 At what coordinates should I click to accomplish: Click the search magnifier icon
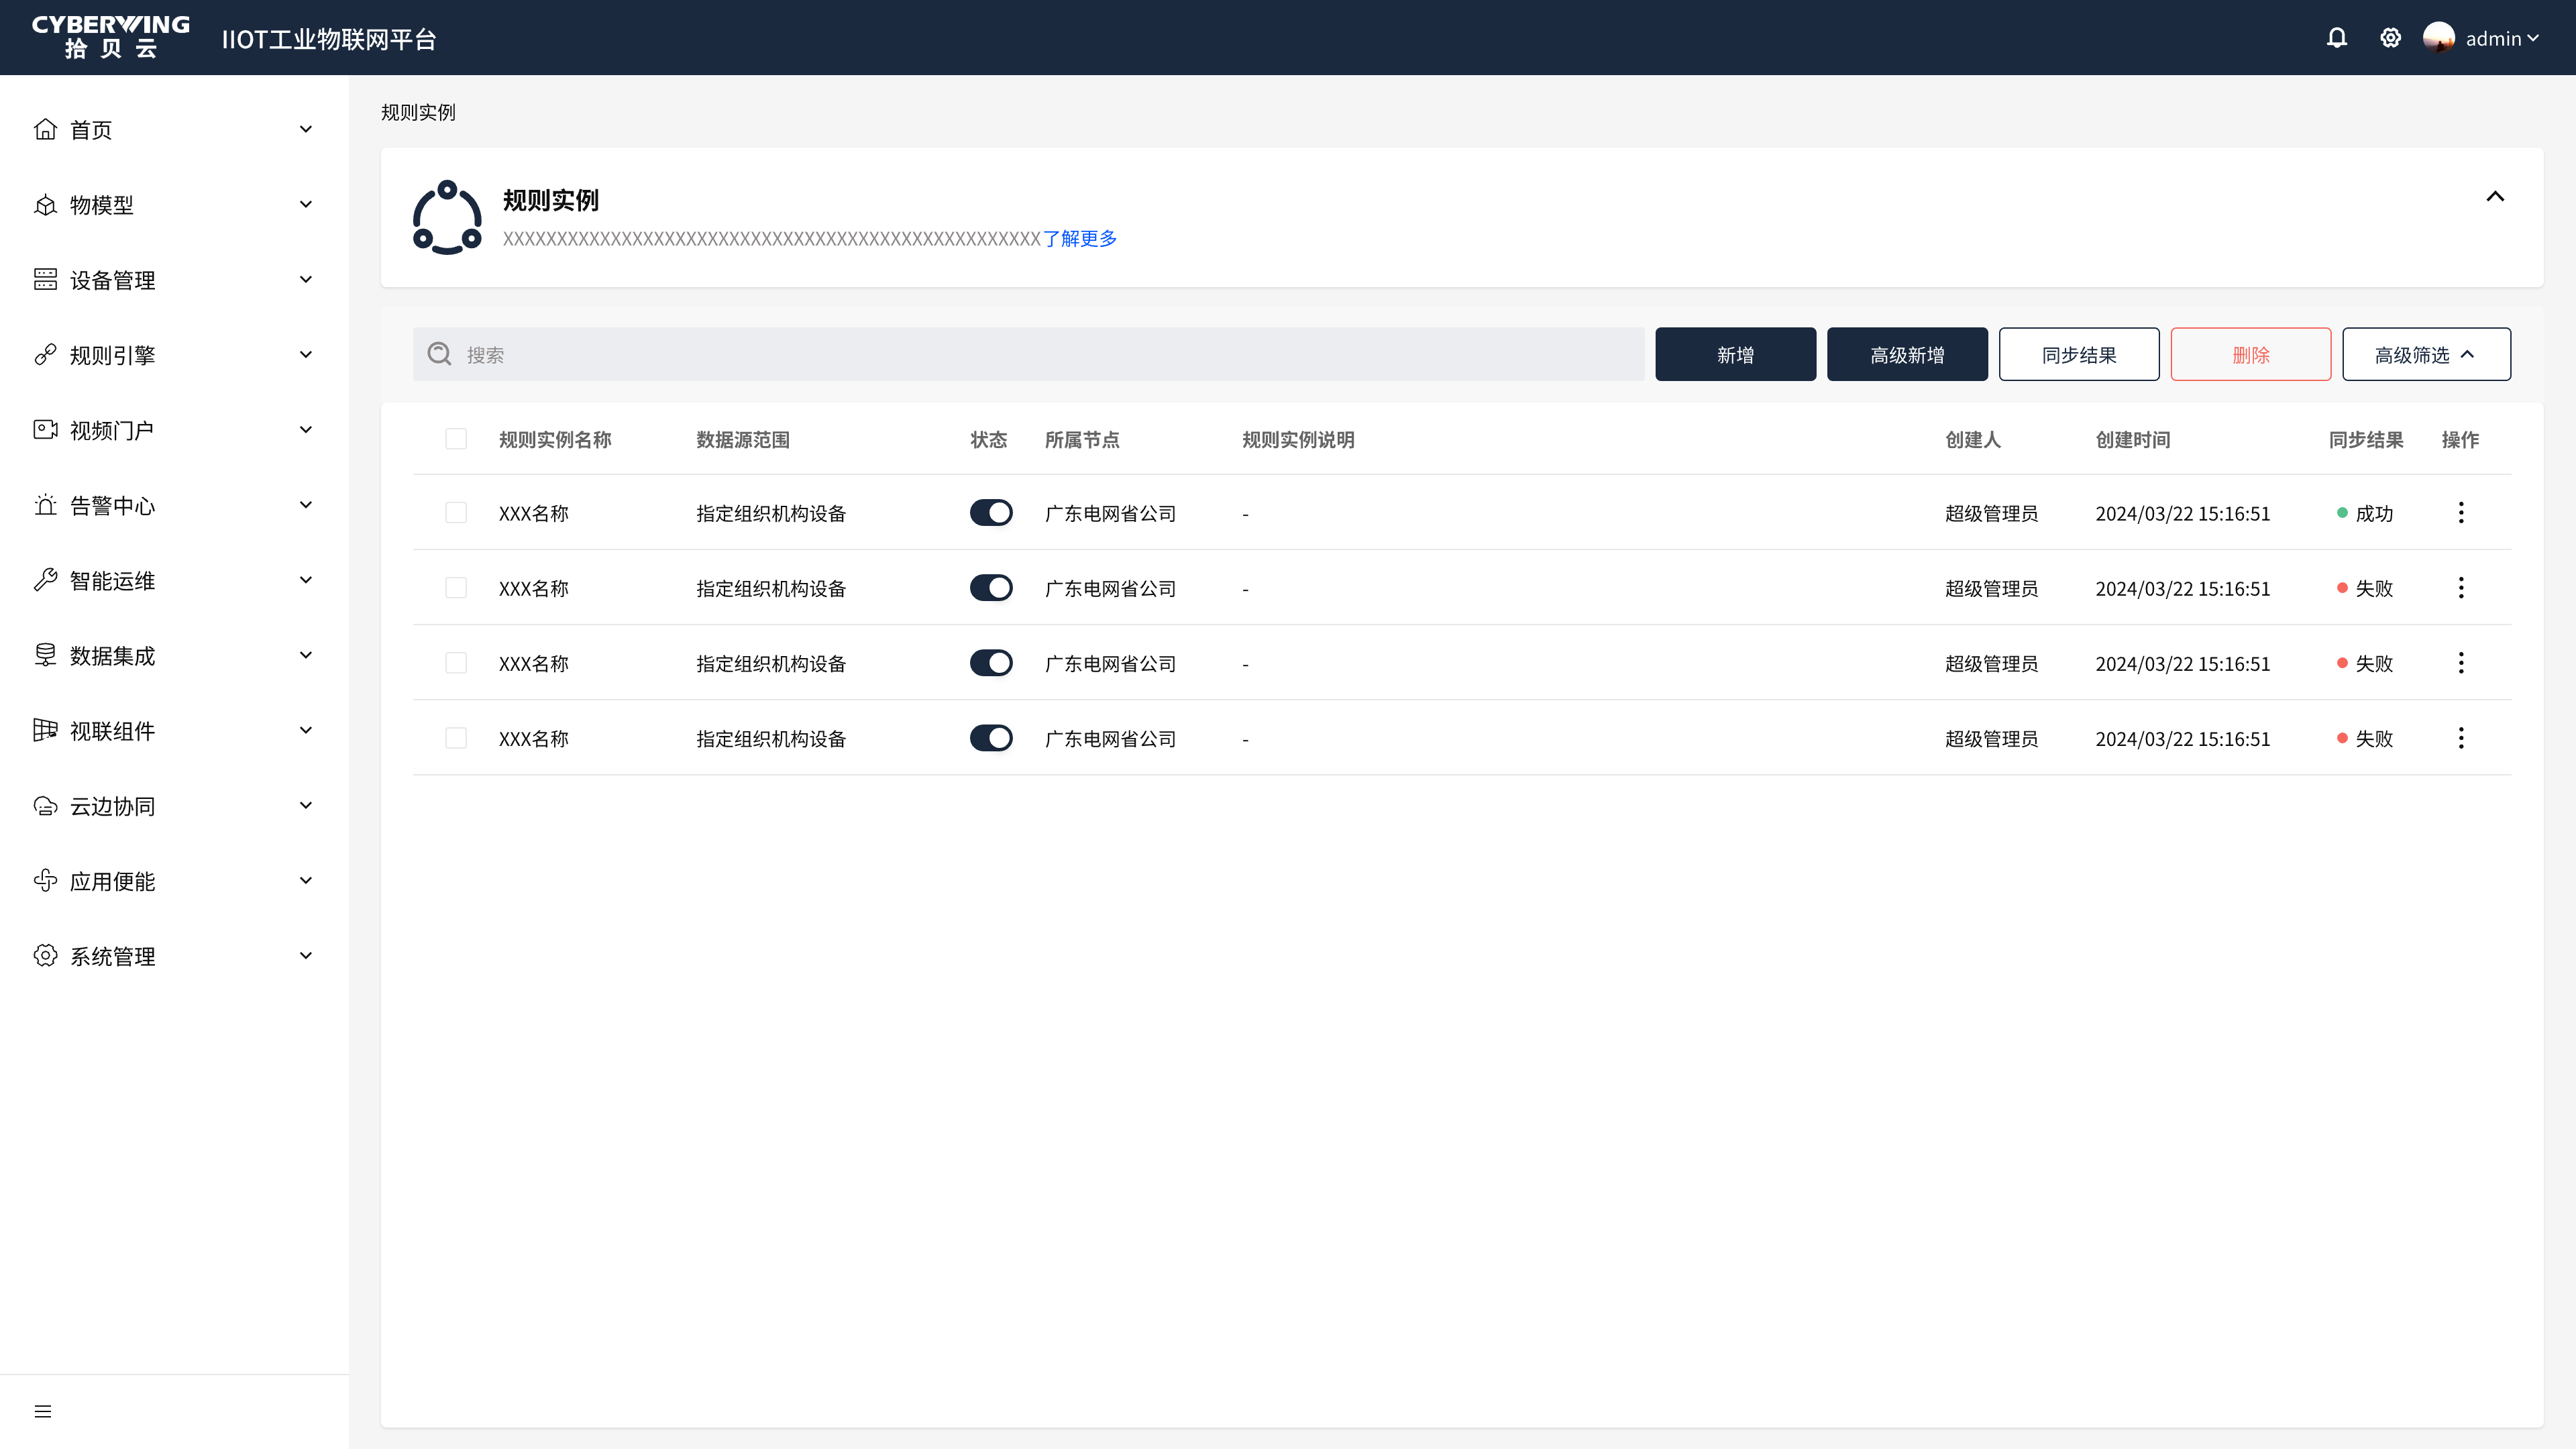click(439, 354)
